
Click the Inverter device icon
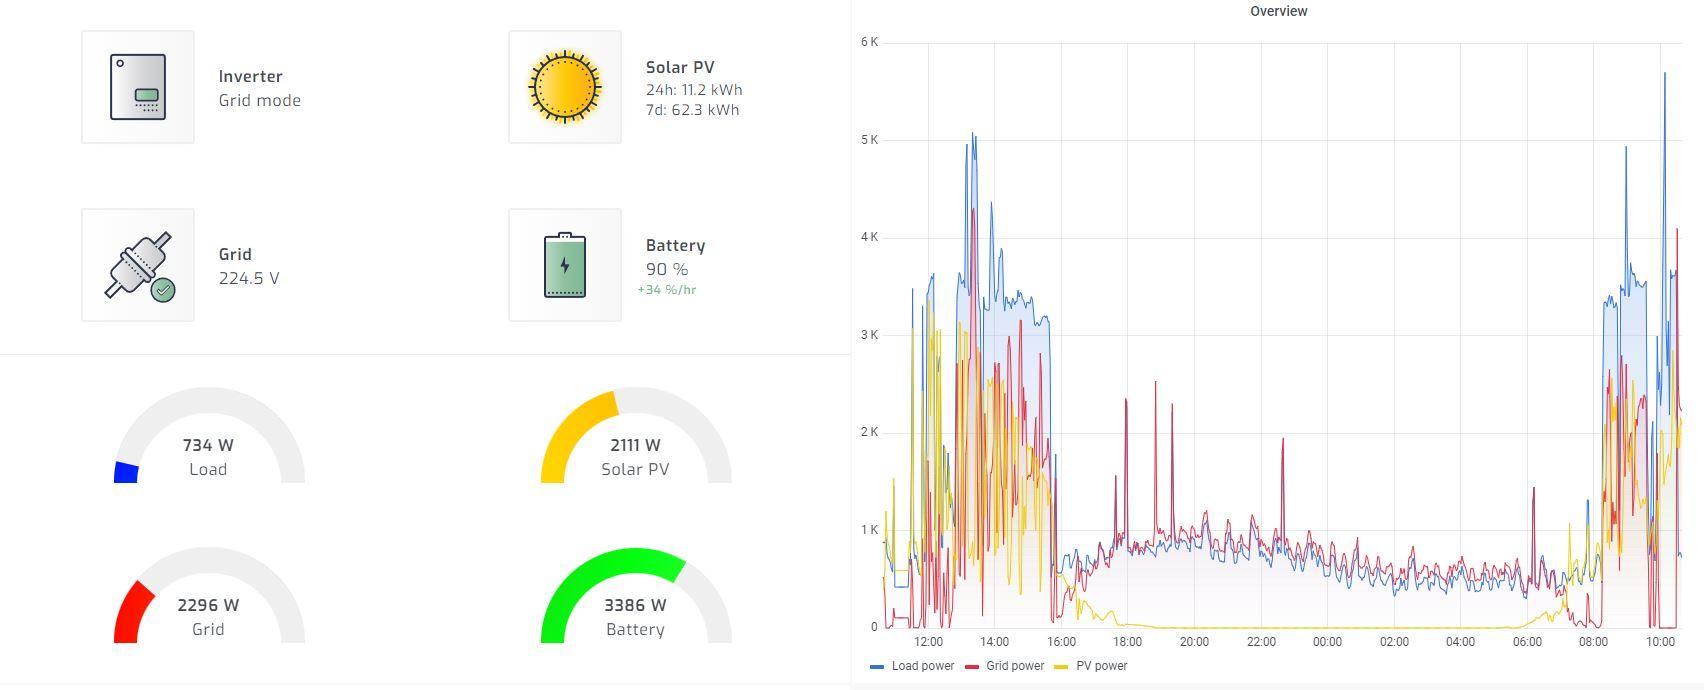click(138, 87)
